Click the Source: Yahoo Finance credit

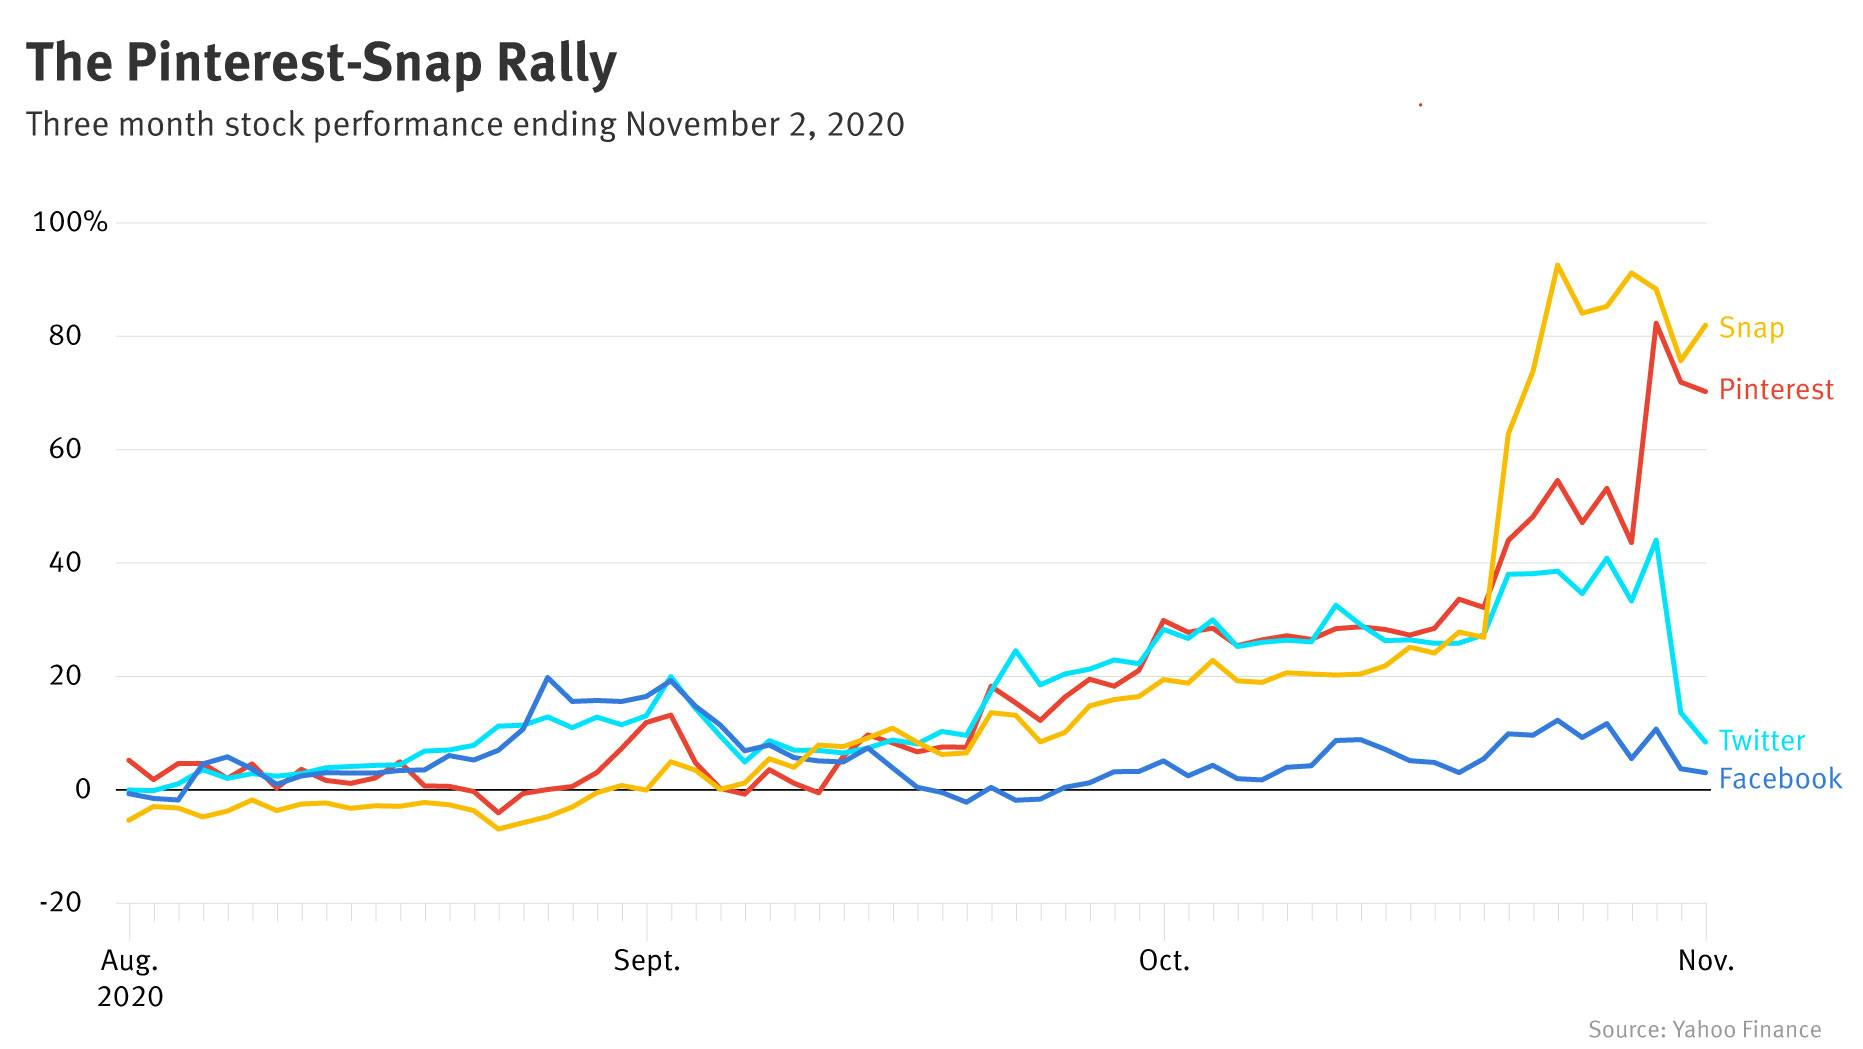[x=1704, y=1029]
